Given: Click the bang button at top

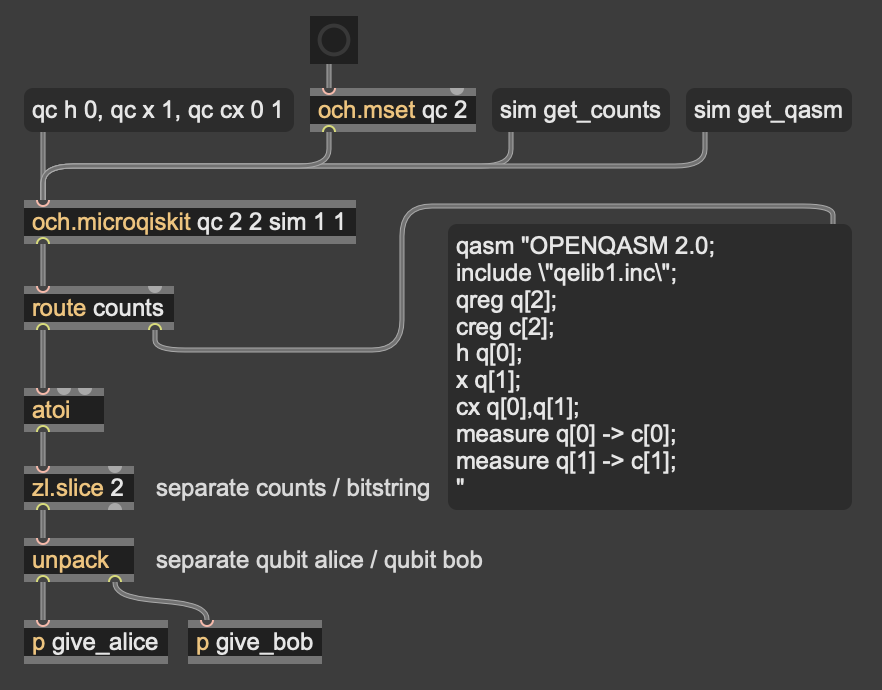Looking at the screenshot, I should (x=334, y=40).
